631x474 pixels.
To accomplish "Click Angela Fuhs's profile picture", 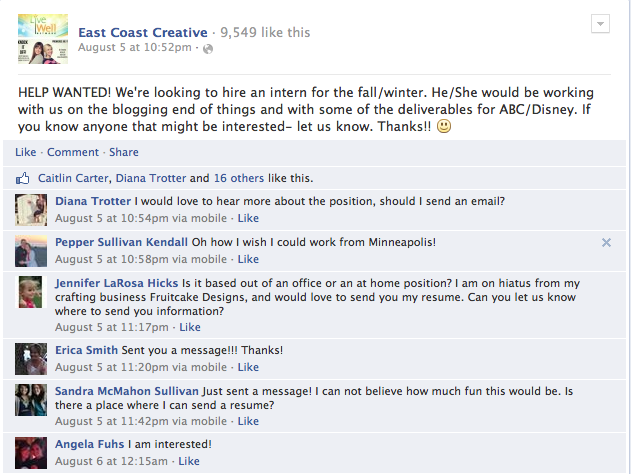I will tap(31, 452).
